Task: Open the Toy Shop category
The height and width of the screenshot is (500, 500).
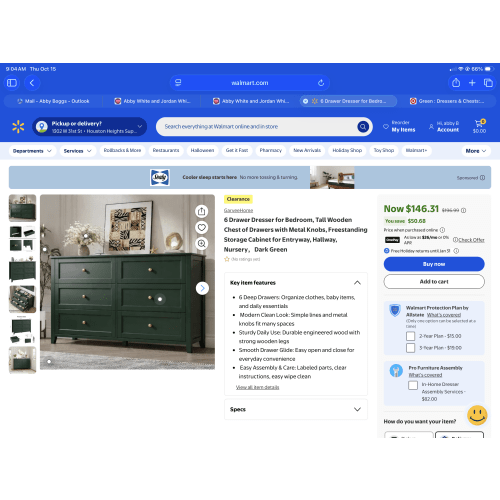Action: (384, 151)
